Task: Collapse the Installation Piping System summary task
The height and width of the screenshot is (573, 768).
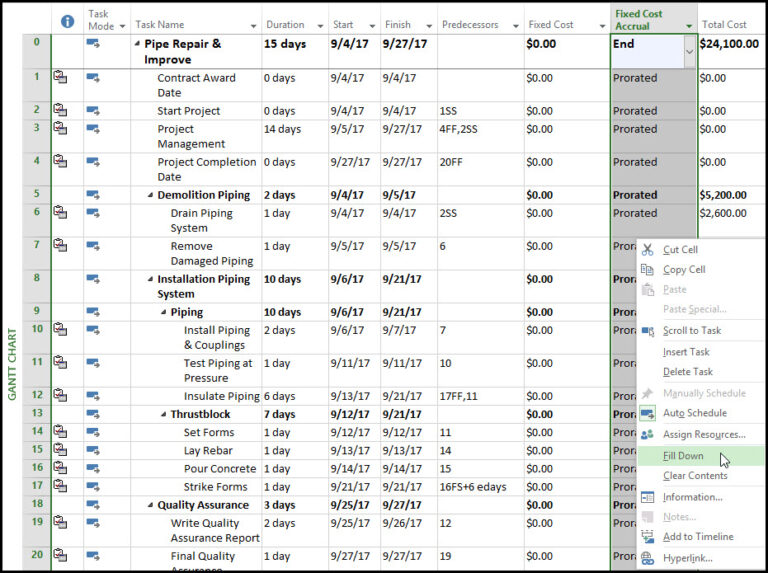Action: click(150, 280)
